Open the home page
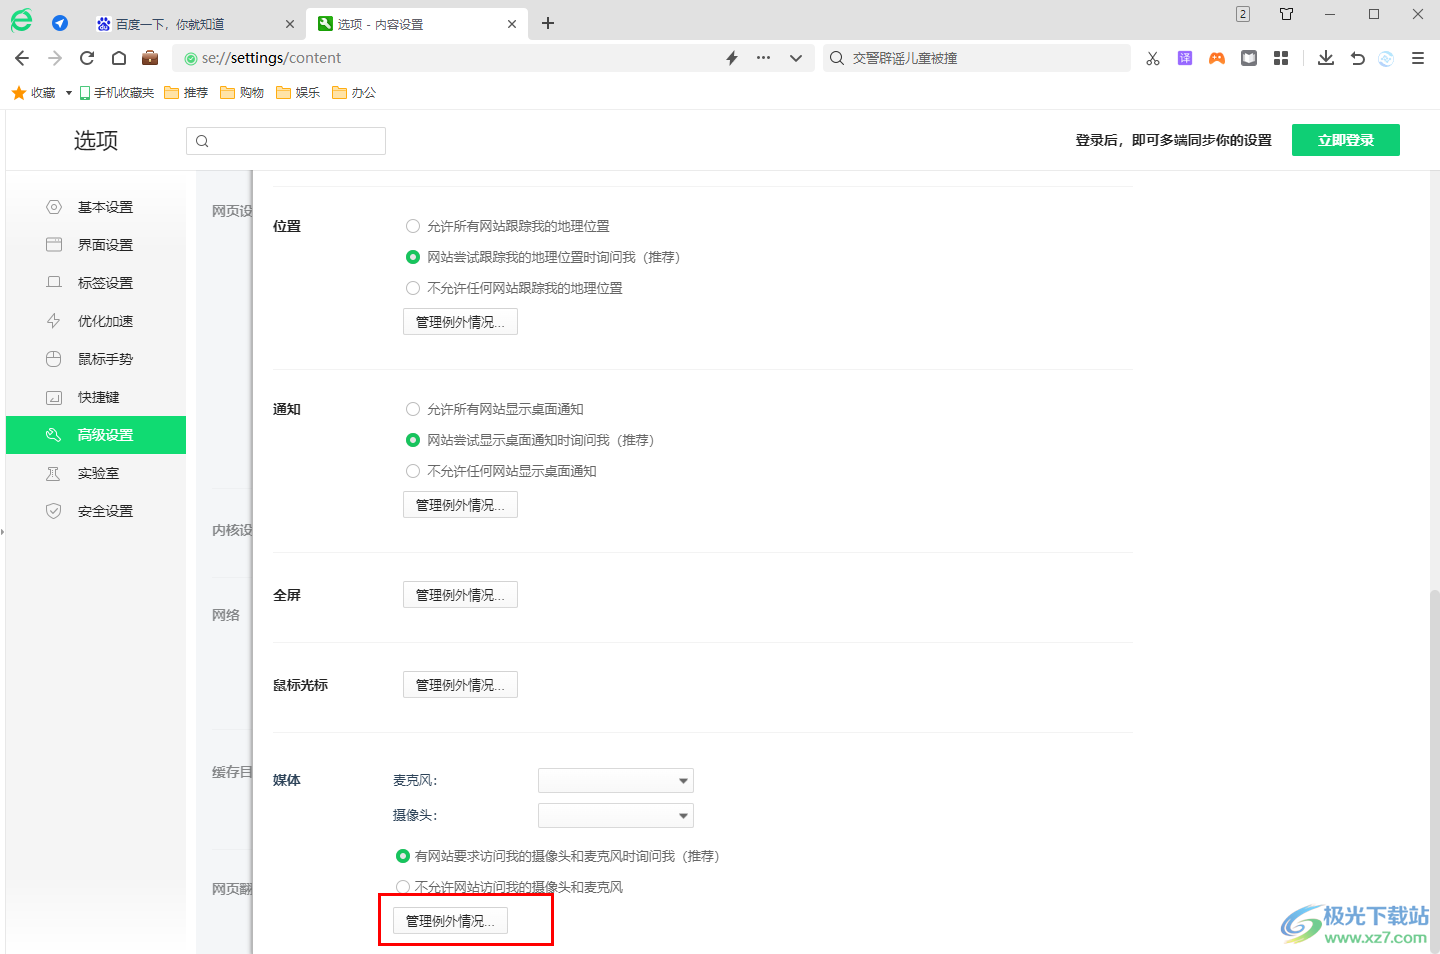Viewport: 1440px width, 954px height. click(x=119, y=58)
